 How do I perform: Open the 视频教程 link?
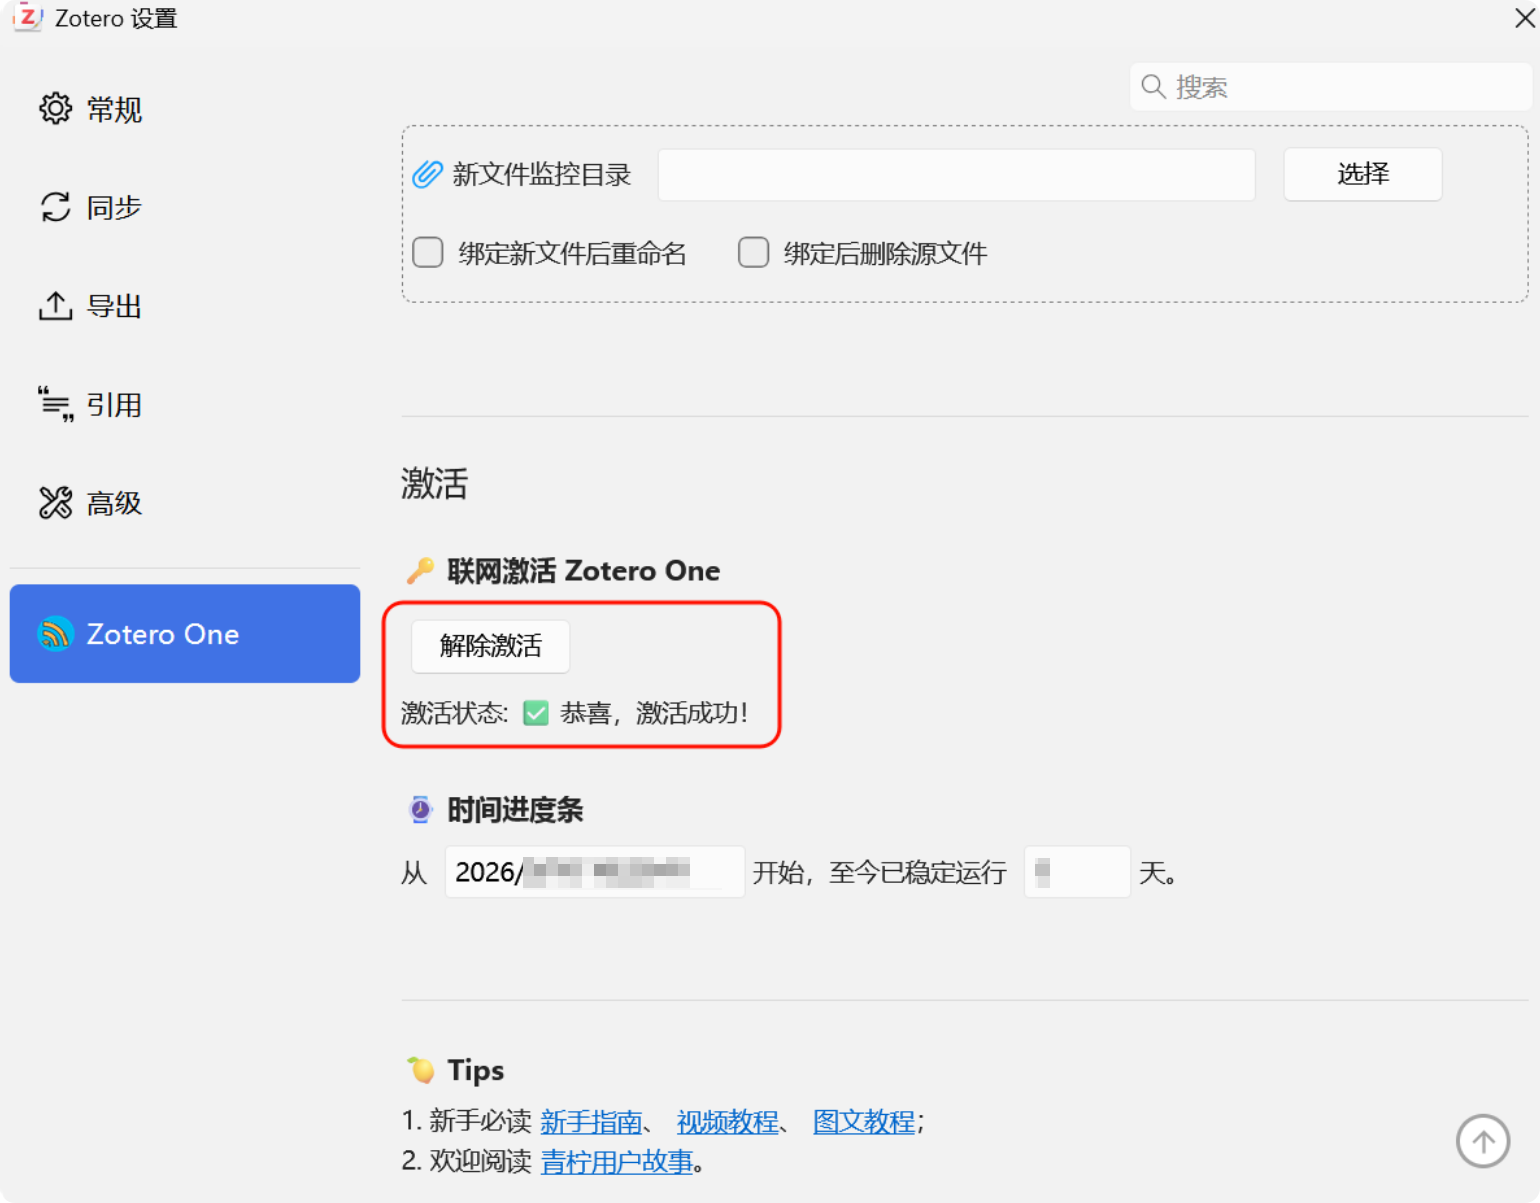pyautogui.click(x=728, y=1122)
